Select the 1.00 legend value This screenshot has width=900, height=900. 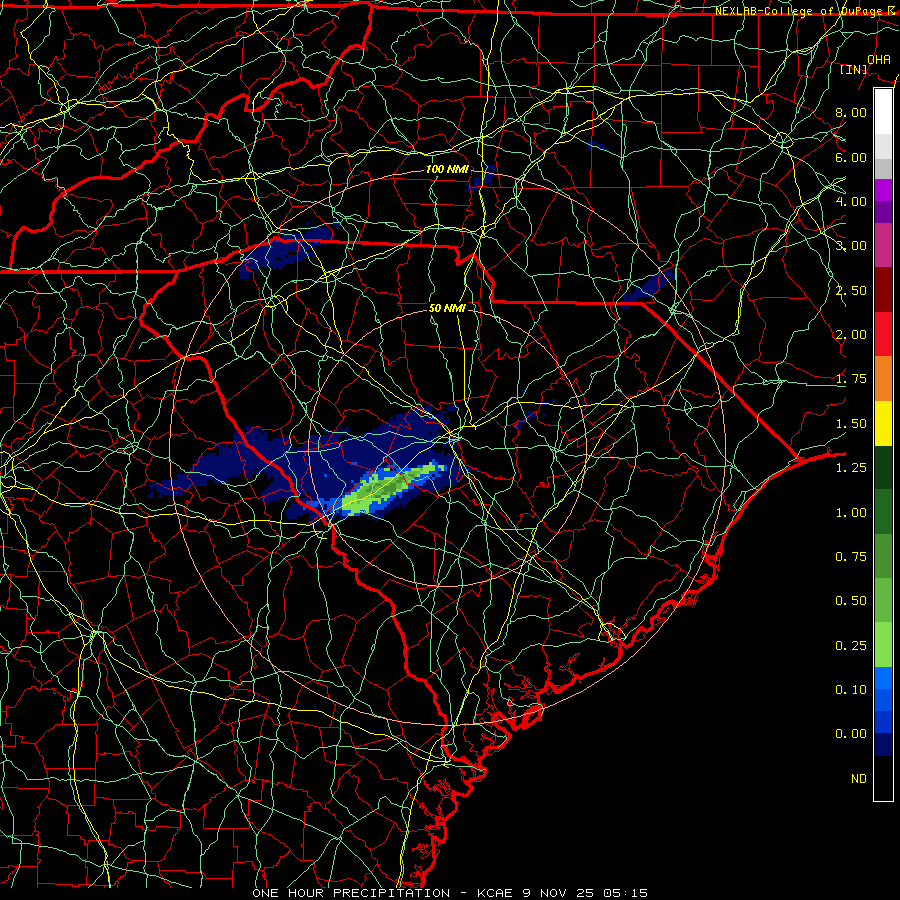(x=851, y=513)
